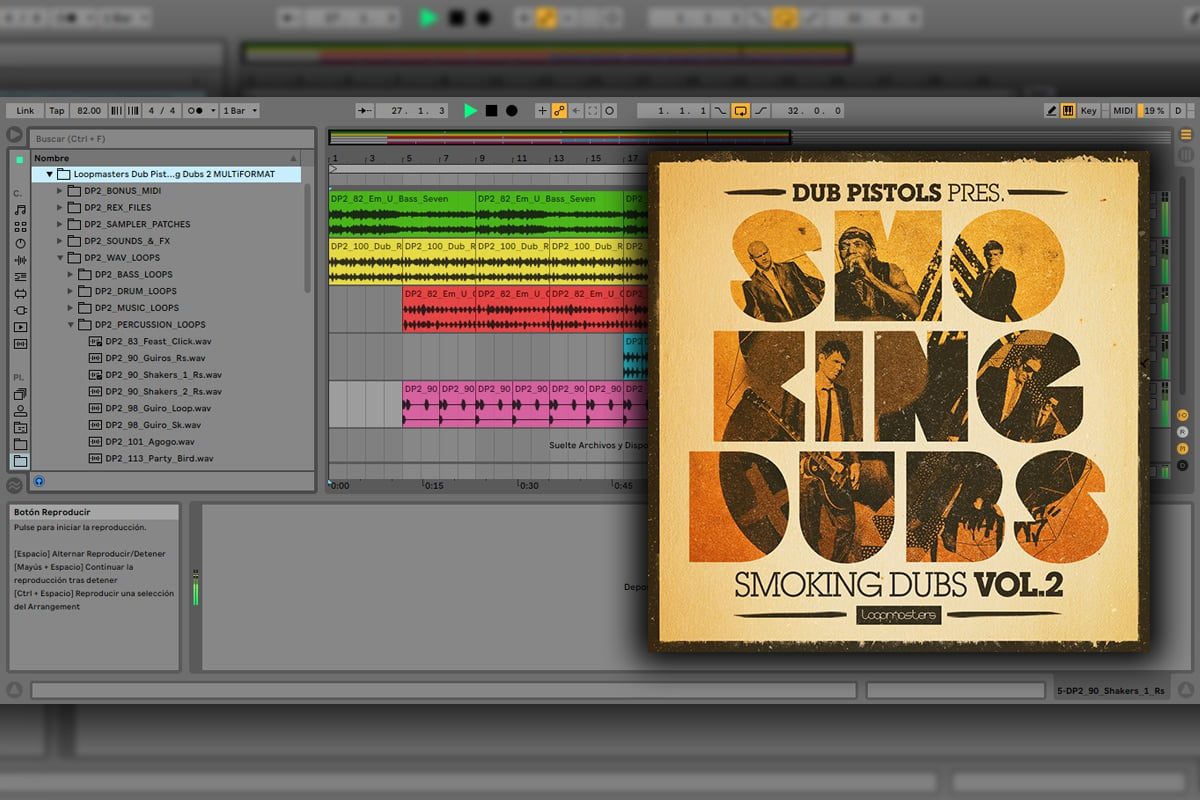This screenshot has width=1200, height=800.
Task: Enable Draw Mode pencil icon
Action: (x=1051, y=111)
